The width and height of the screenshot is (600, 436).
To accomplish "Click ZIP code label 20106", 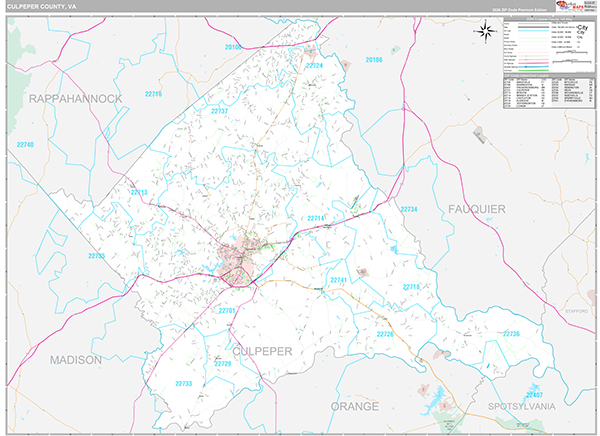I will (x=233, y=47).
